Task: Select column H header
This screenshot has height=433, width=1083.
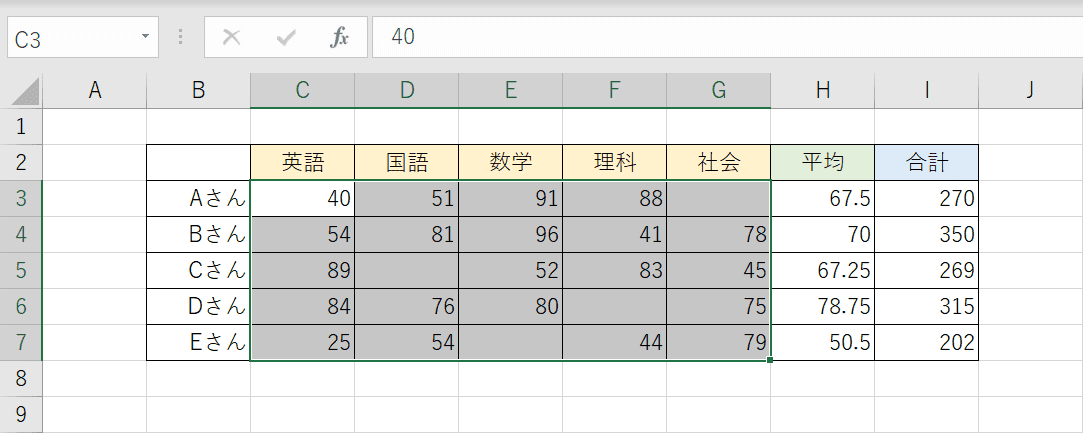Action: tap(823, 90)
